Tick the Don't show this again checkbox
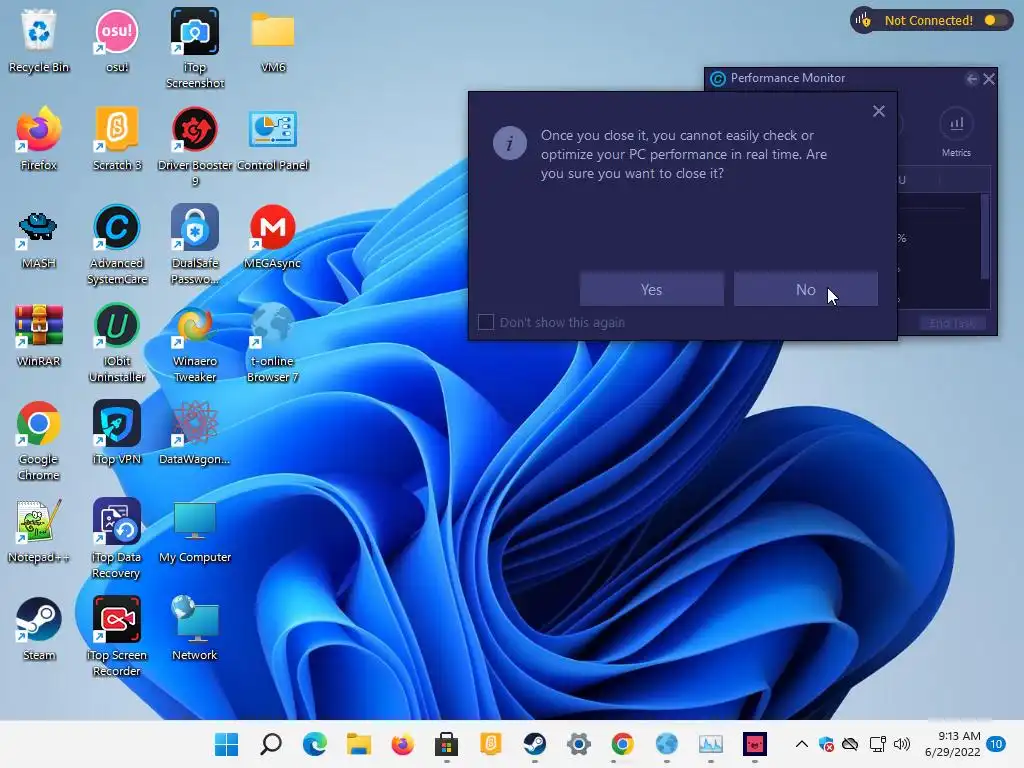Image resolution: width=1024 pixels, height=768 pixels. pos(486,322)
